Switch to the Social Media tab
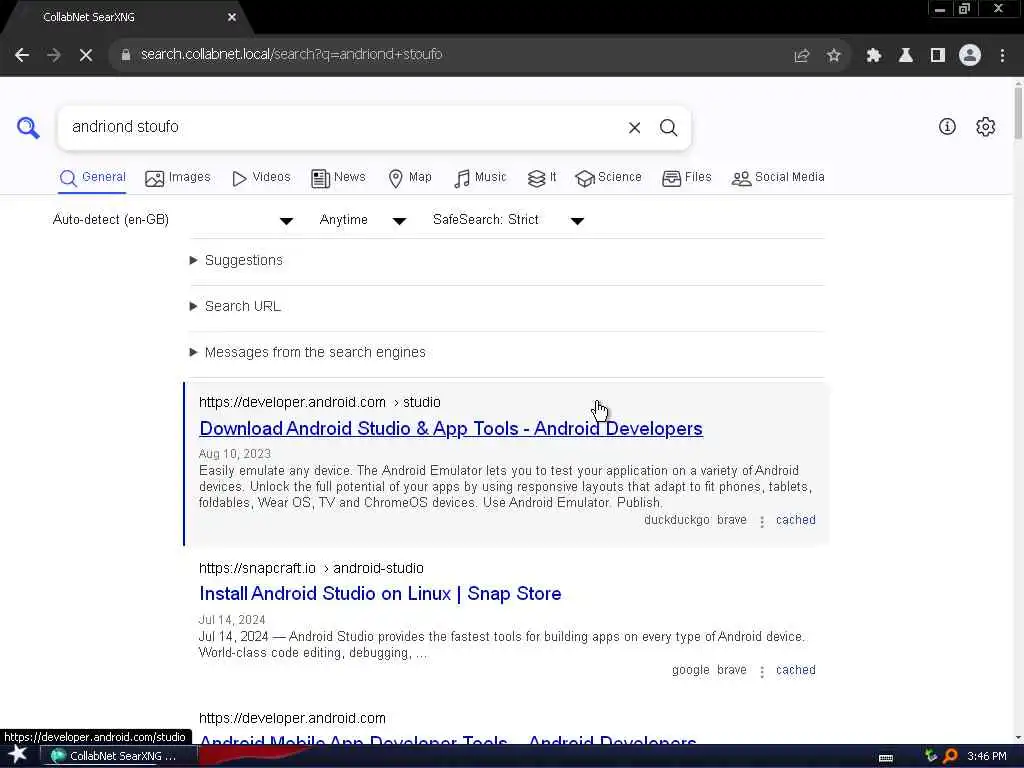Image resolution: width=1024 pixels, height=768 pixels. coord(778,178)
